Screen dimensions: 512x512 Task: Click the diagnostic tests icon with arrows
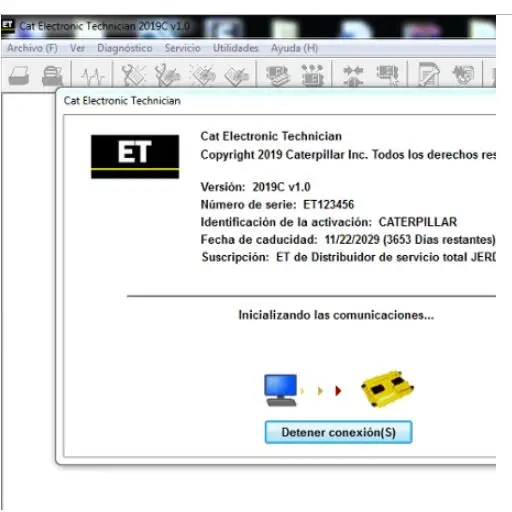pyautogui.click(x=312, y=75)
